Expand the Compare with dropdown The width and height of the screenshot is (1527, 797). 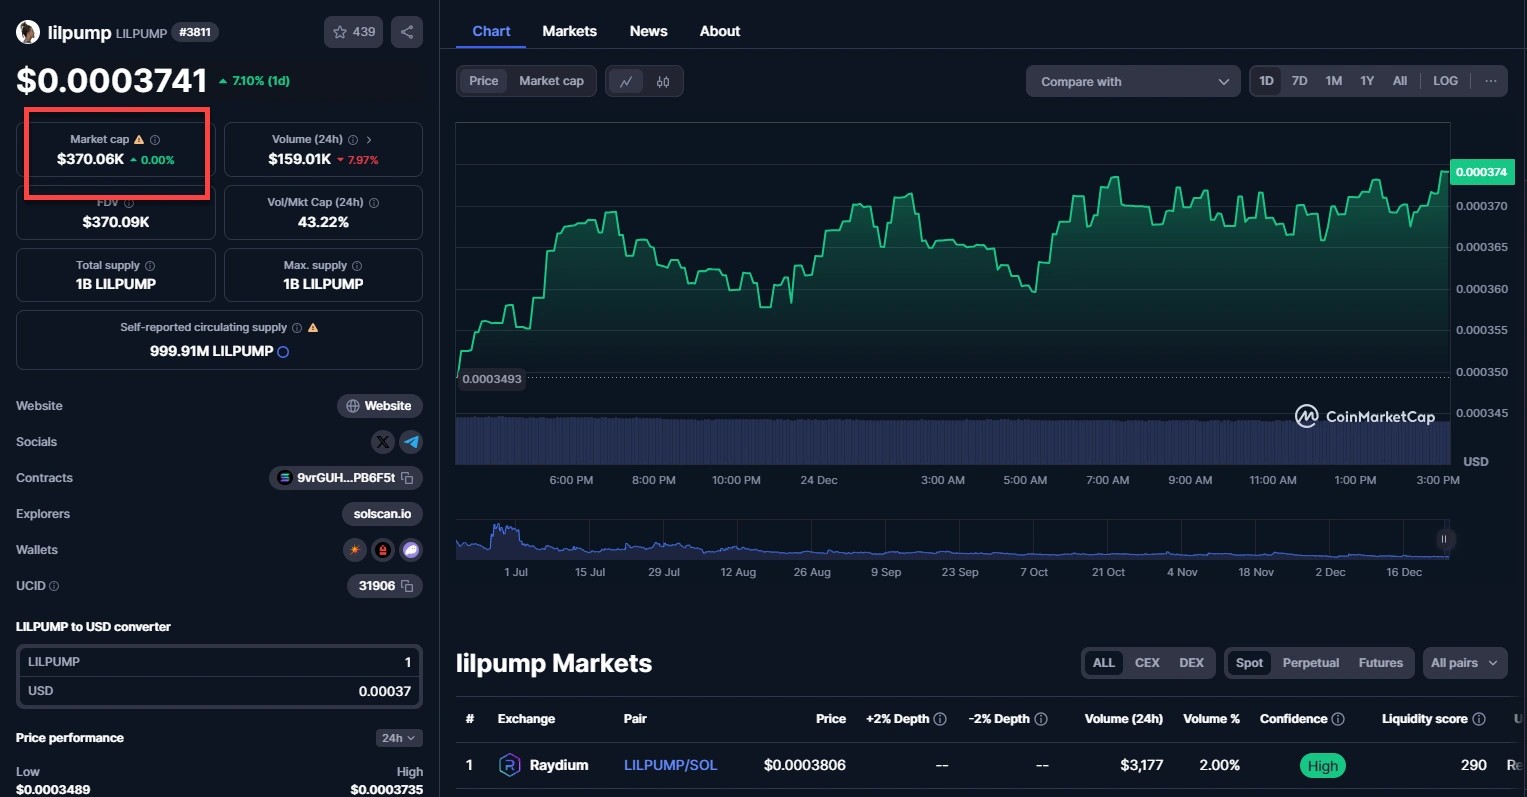[1133, 82]
